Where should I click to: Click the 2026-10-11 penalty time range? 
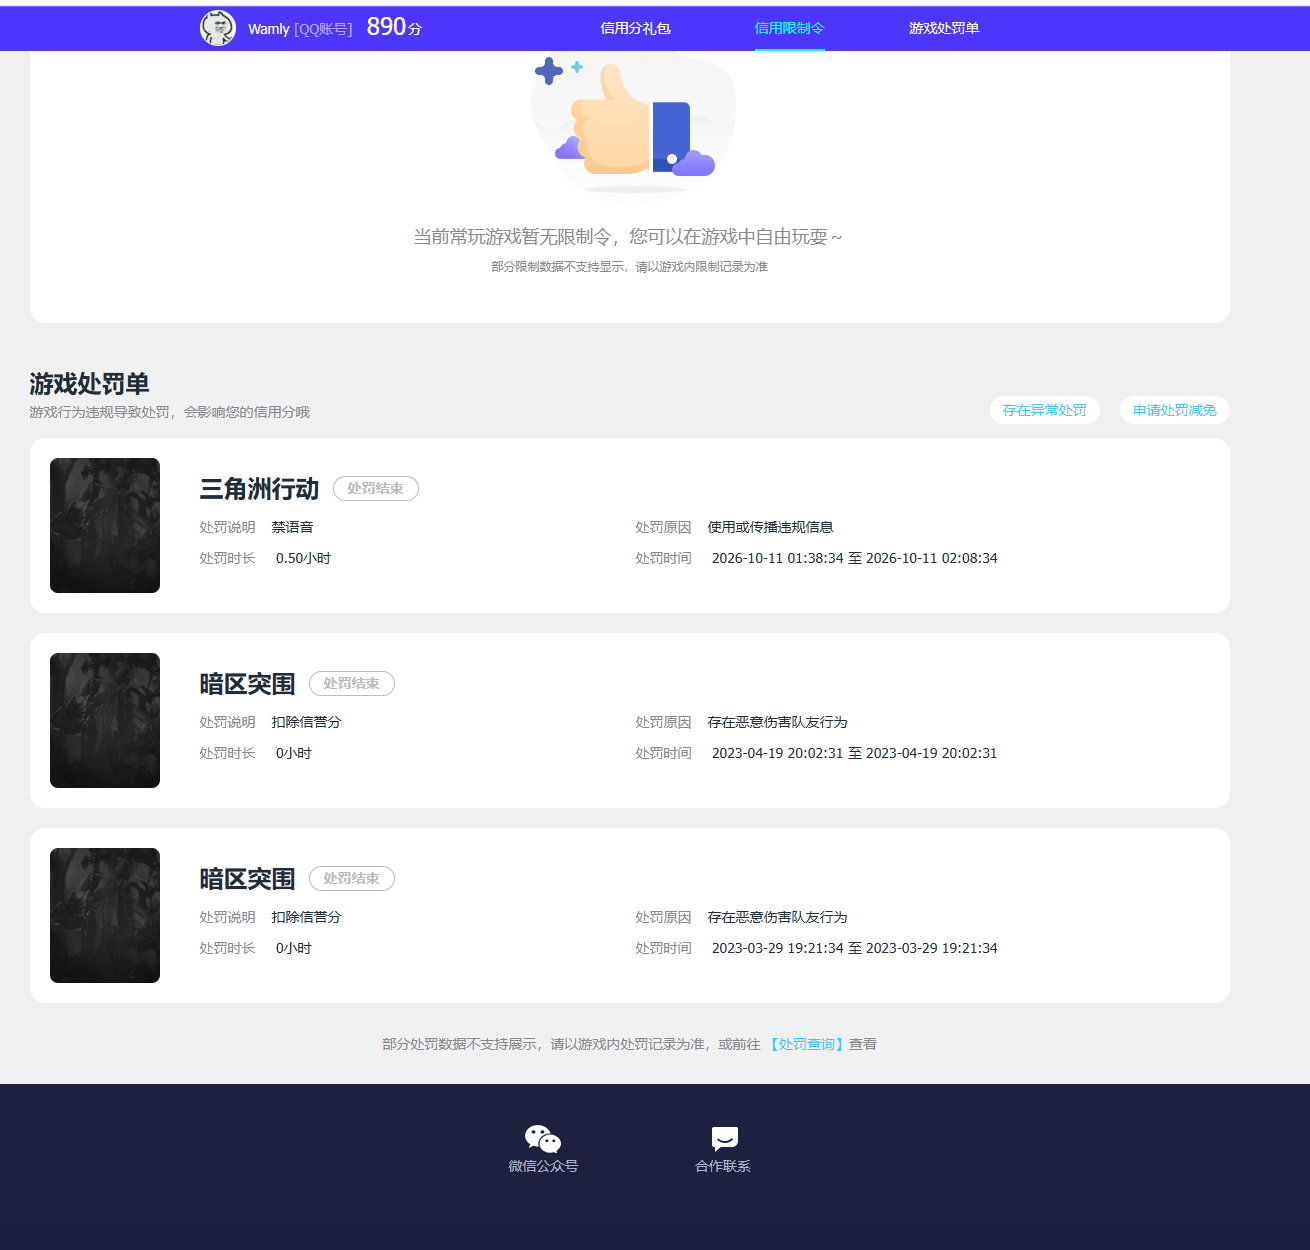coord(854,558)
